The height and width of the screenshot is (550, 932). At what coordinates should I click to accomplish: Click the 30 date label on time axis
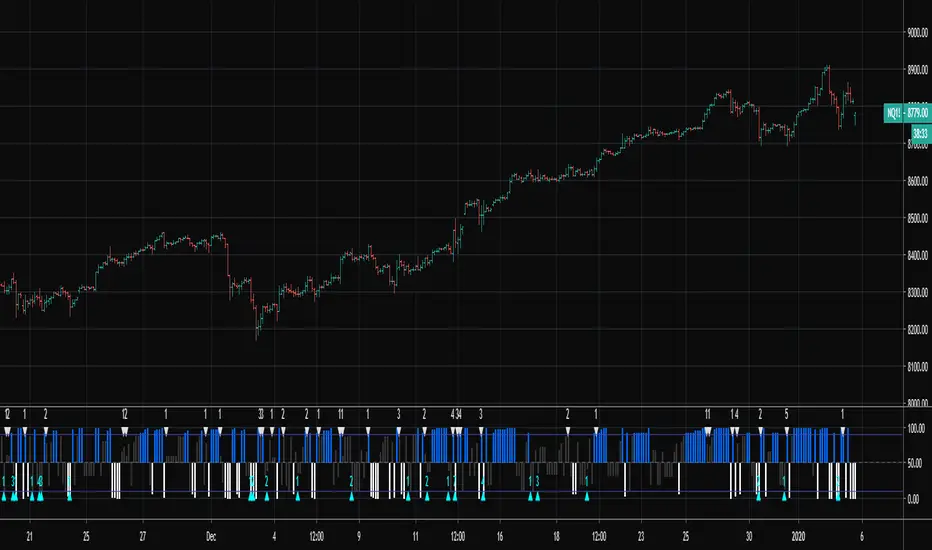(x=749, y=536)
